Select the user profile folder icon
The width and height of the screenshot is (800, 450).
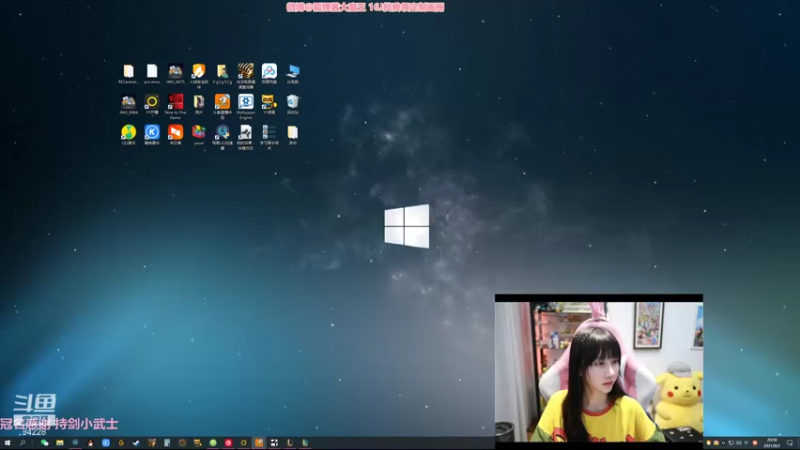pyautogui.click(x=222, y=73)
